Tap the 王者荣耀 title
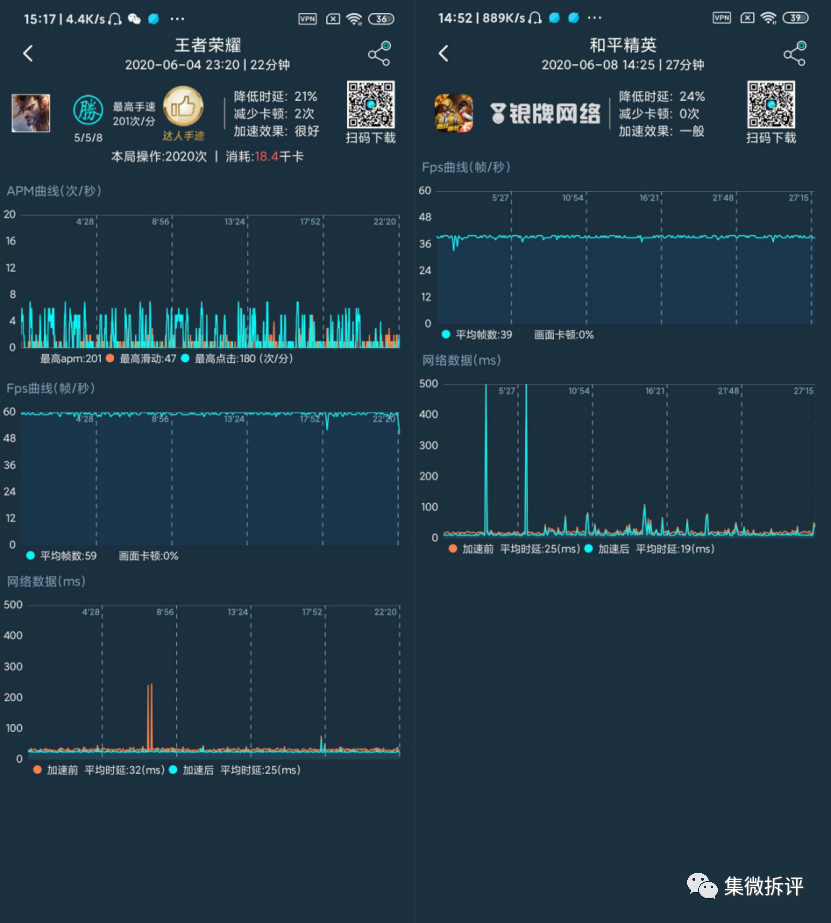Image resolution: width=831 pixels, height=923 pixels. pyautogui.click(x=208, y=45)
